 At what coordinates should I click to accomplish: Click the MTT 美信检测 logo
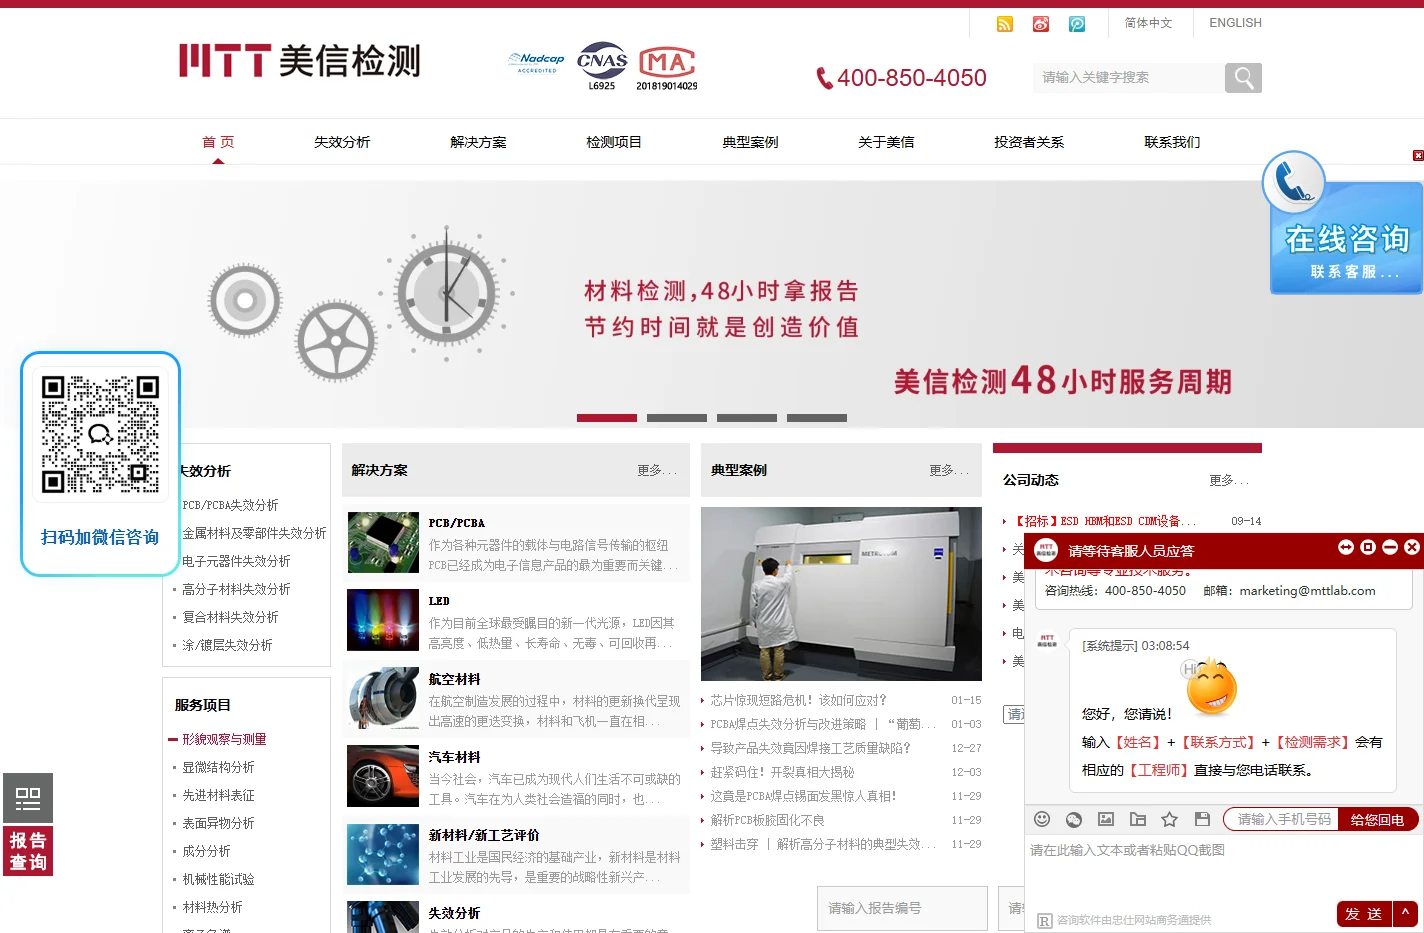[300, 61]
